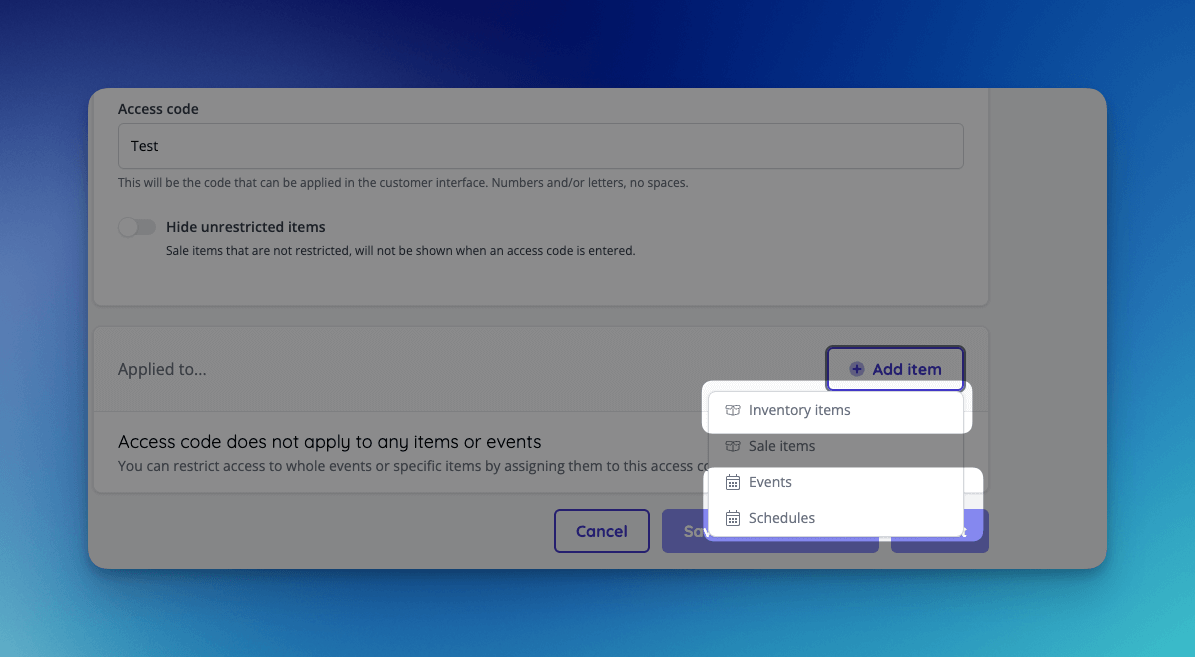
Task: Click the Cancel button
Action: point(601,531)
